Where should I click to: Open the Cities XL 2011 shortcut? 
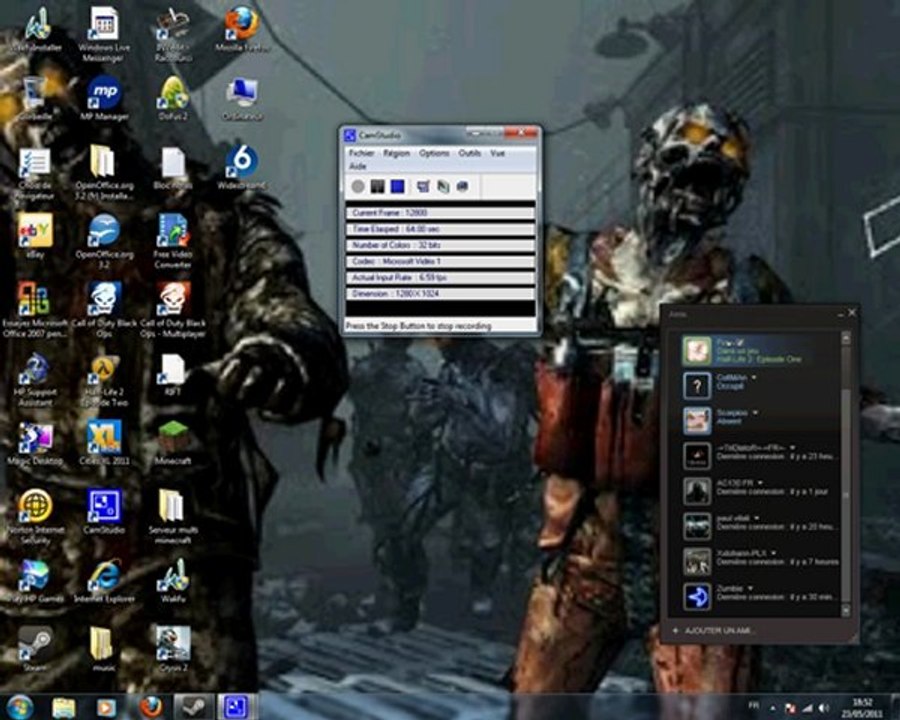pos(104,443)
